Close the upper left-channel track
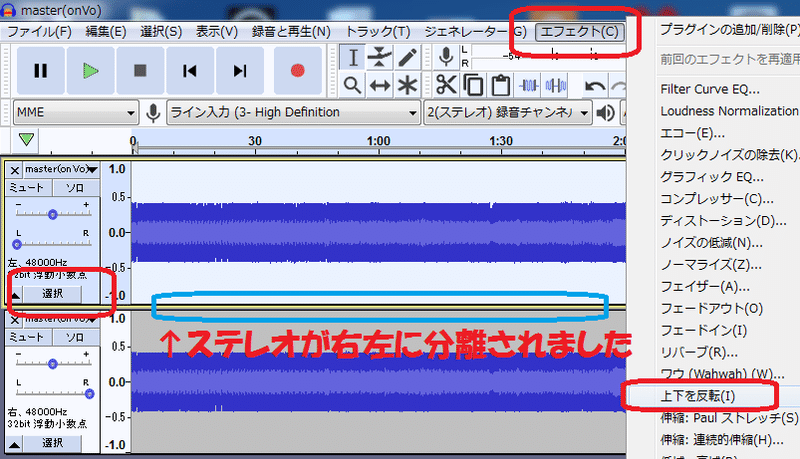 tap(15, 170)
